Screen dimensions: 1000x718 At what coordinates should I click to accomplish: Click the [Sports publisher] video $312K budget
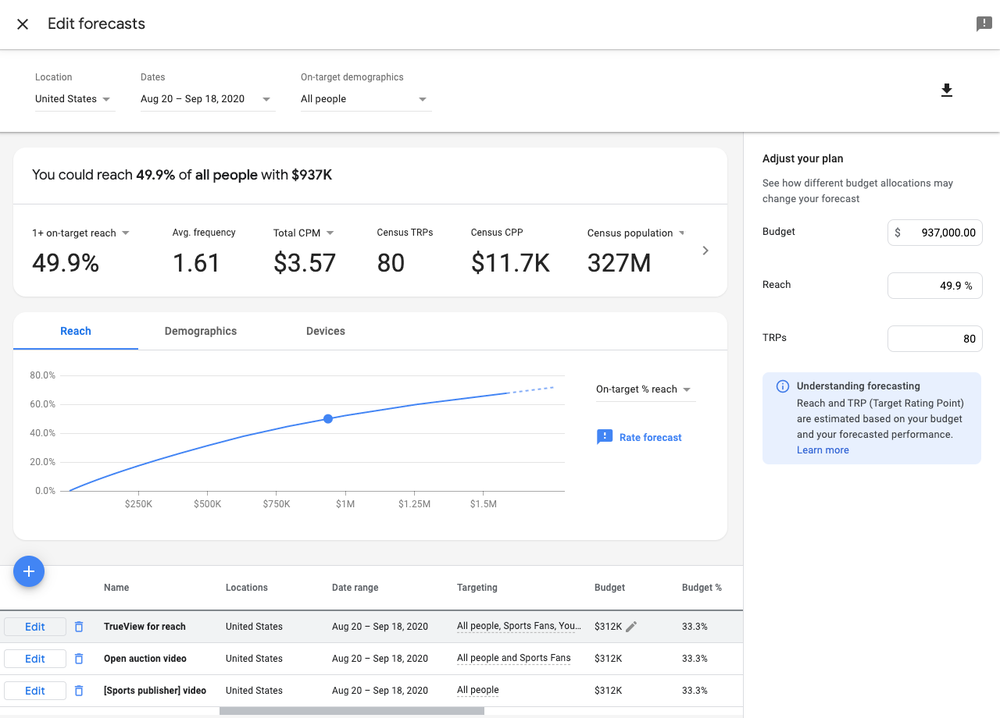[608, 691]
